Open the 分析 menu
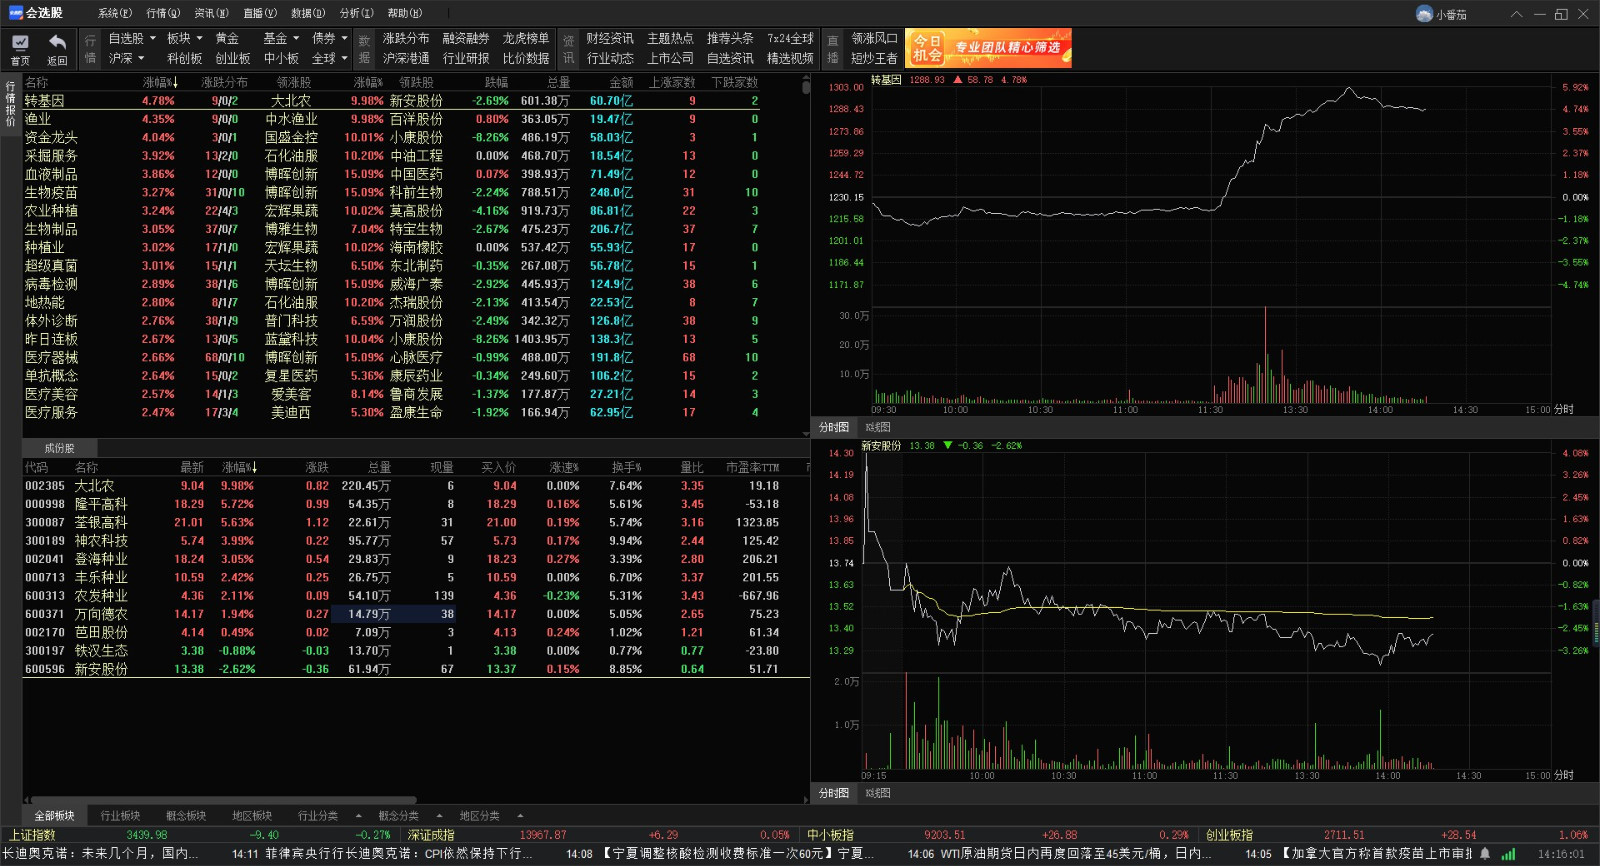Screen dimensions: 1600x866 356,13
